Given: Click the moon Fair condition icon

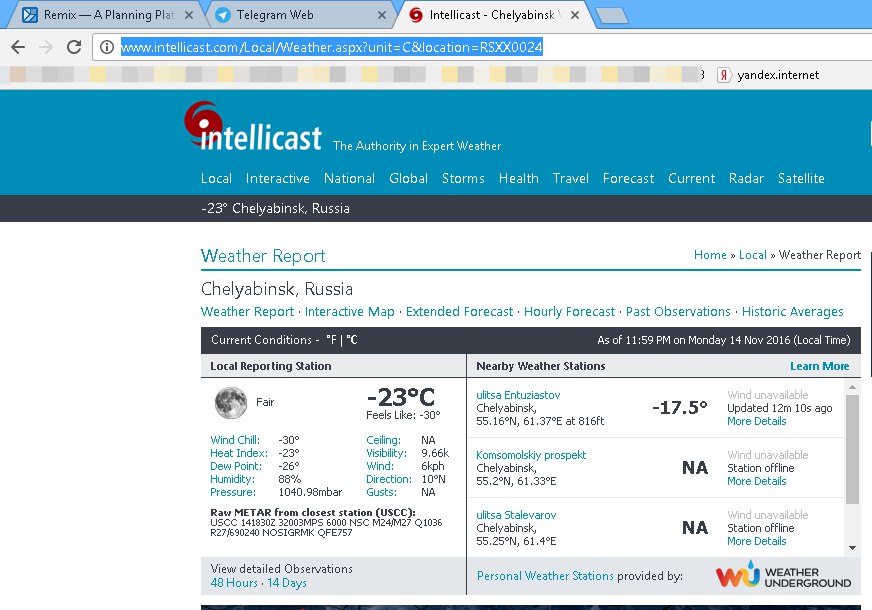Looking at the screenshot, I should click(231, 403).
